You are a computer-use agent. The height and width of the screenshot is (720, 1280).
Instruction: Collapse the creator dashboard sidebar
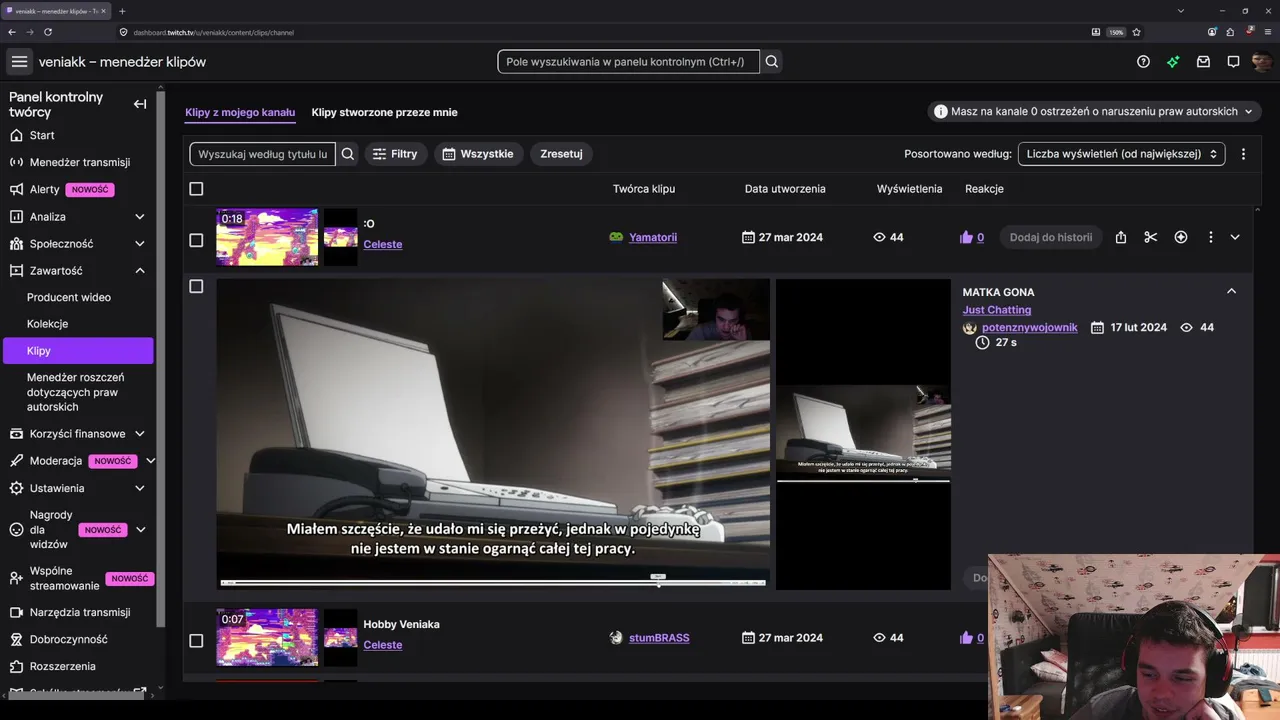(140, 104)
